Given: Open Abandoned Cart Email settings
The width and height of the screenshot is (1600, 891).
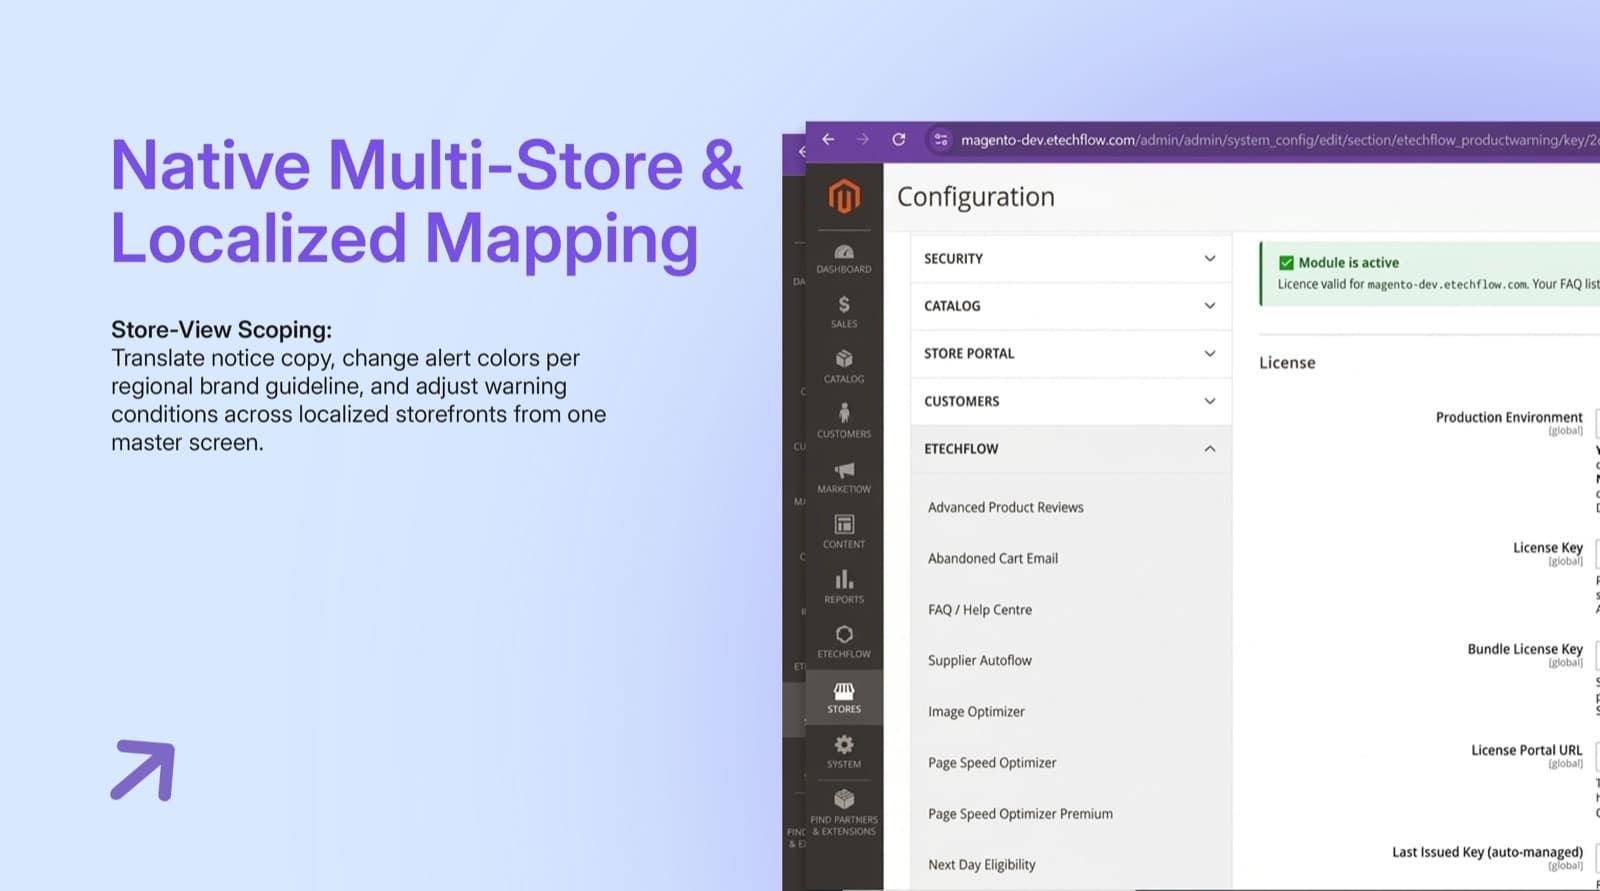Looking at the screenshot, I should coord(992,558).
